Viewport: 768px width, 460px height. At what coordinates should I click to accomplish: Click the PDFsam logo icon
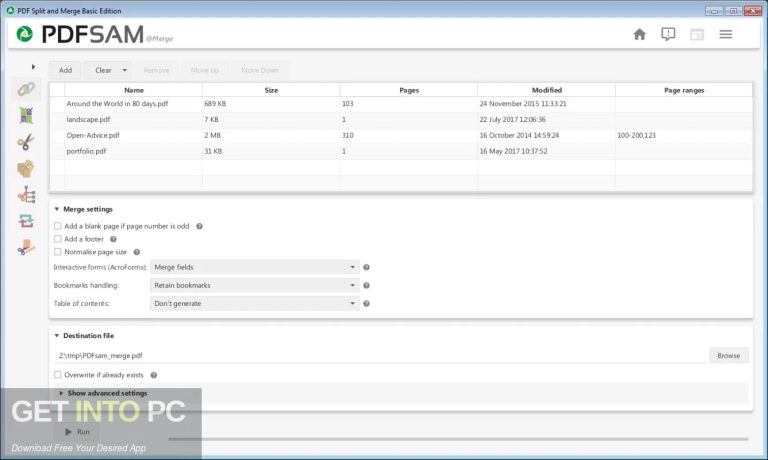tap(24, 34)
